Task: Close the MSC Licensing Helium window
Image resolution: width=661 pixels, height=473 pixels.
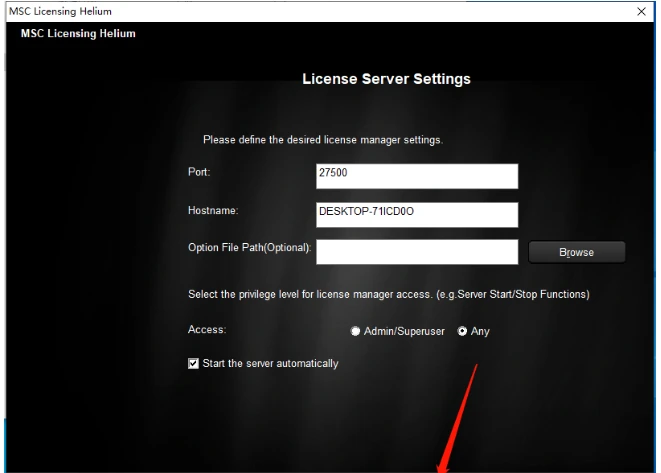Action: 641,11
